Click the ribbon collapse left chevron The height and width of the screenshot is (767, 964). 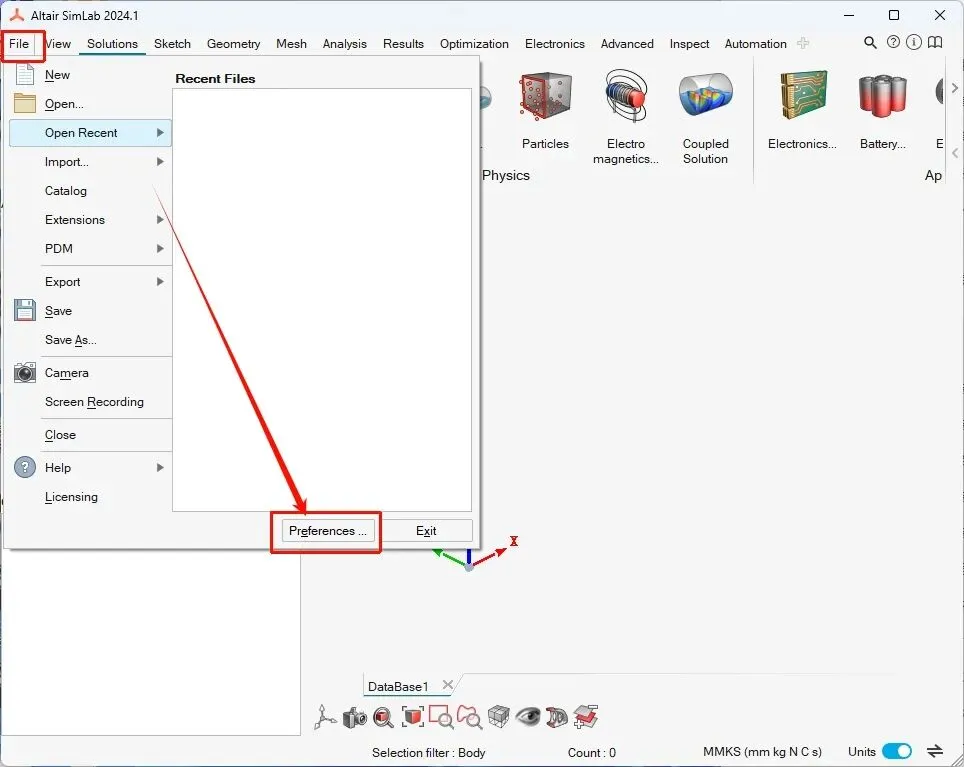click(x=954, y=152)
